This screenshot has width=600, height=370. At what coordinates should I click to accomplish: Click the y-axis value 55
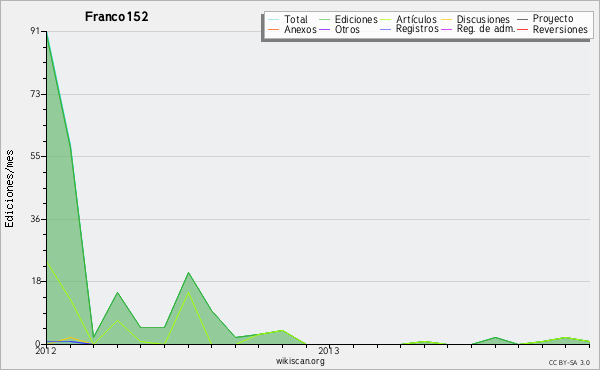(x=35, y=156)
